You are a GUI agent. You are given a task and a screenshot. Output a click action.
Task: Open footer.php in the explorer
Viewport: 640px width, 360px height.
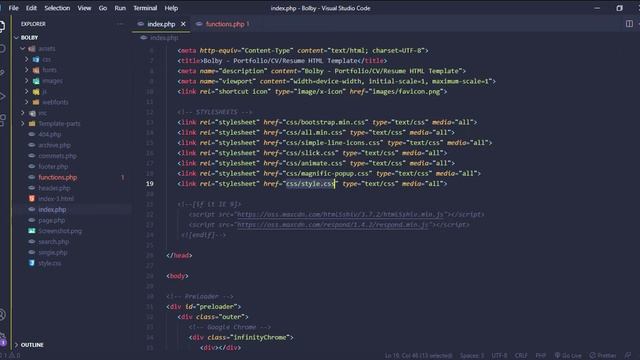pyautogui.click(x=53, y=167)
